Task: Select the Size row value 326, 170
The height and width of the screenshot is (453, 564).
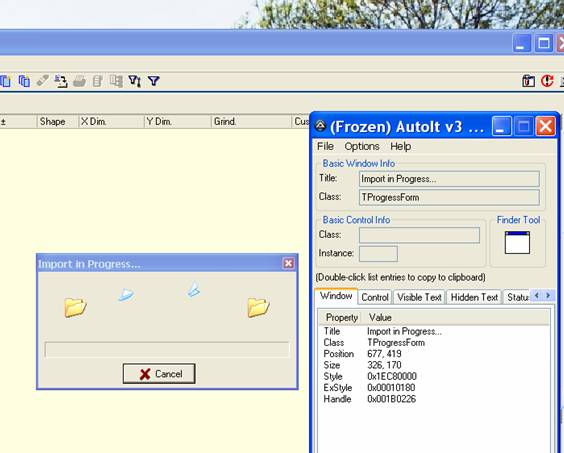Action: [x=384, y=365]
